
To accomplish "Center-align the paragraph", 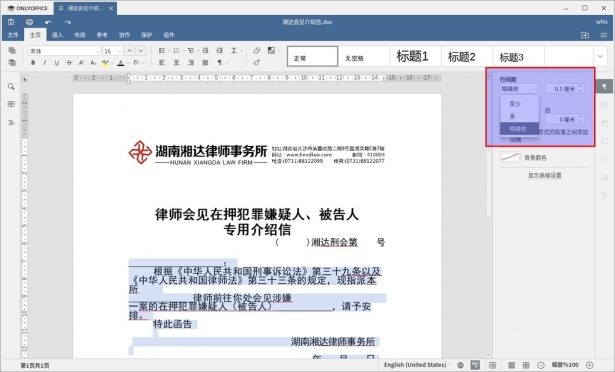I will coord(176,62).
